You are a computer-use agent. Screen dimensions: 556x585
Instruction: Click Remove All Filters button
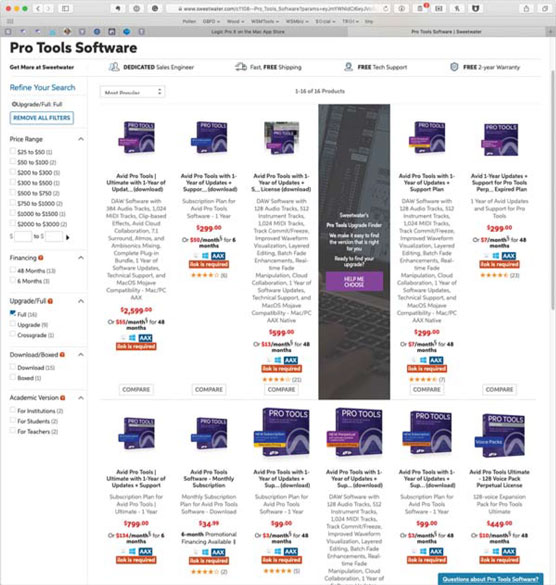point(42,118)
